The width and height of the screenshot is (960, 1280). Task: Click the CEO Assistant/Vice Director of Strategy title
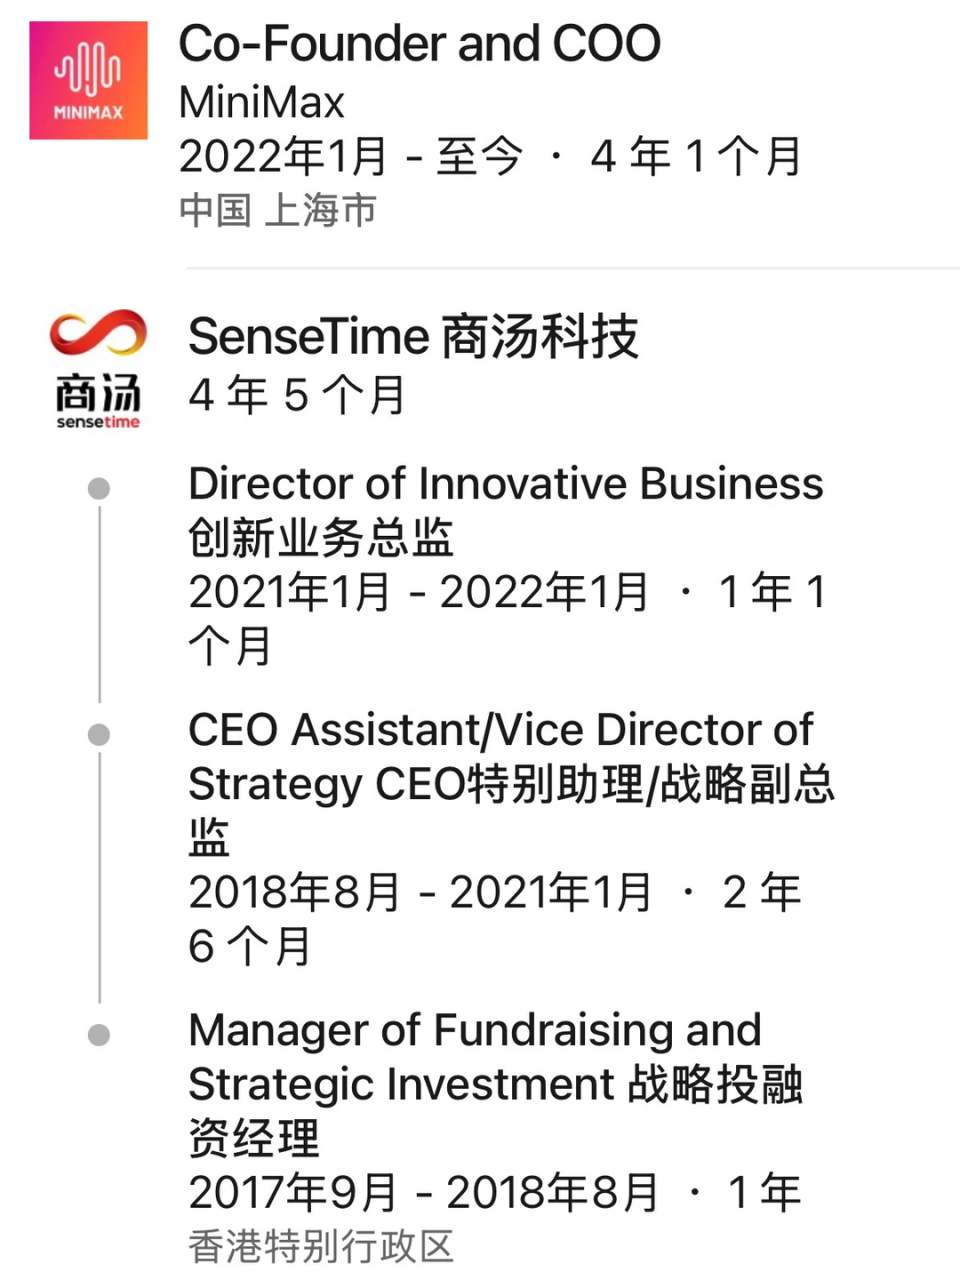(500, 730)
